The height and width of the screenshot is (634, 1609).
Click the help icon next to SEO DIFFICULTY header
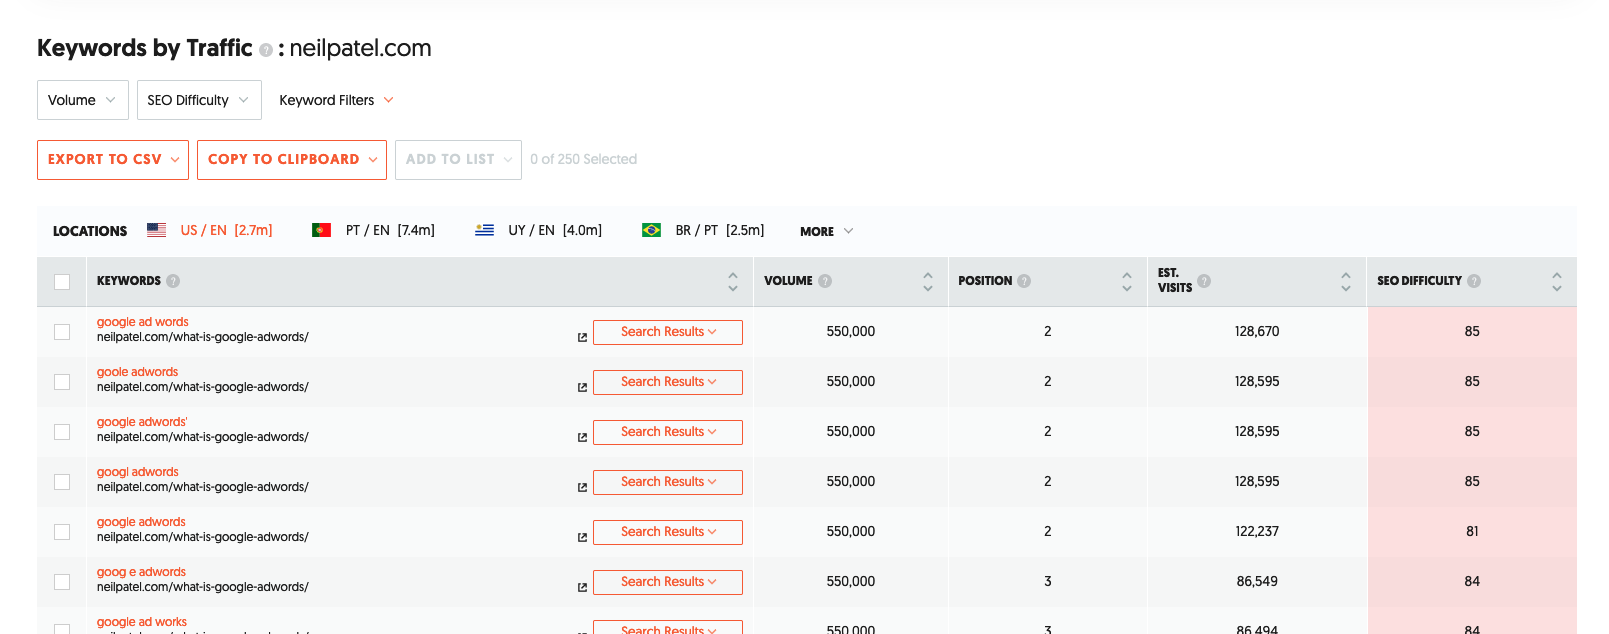(x=1474, y=281)
